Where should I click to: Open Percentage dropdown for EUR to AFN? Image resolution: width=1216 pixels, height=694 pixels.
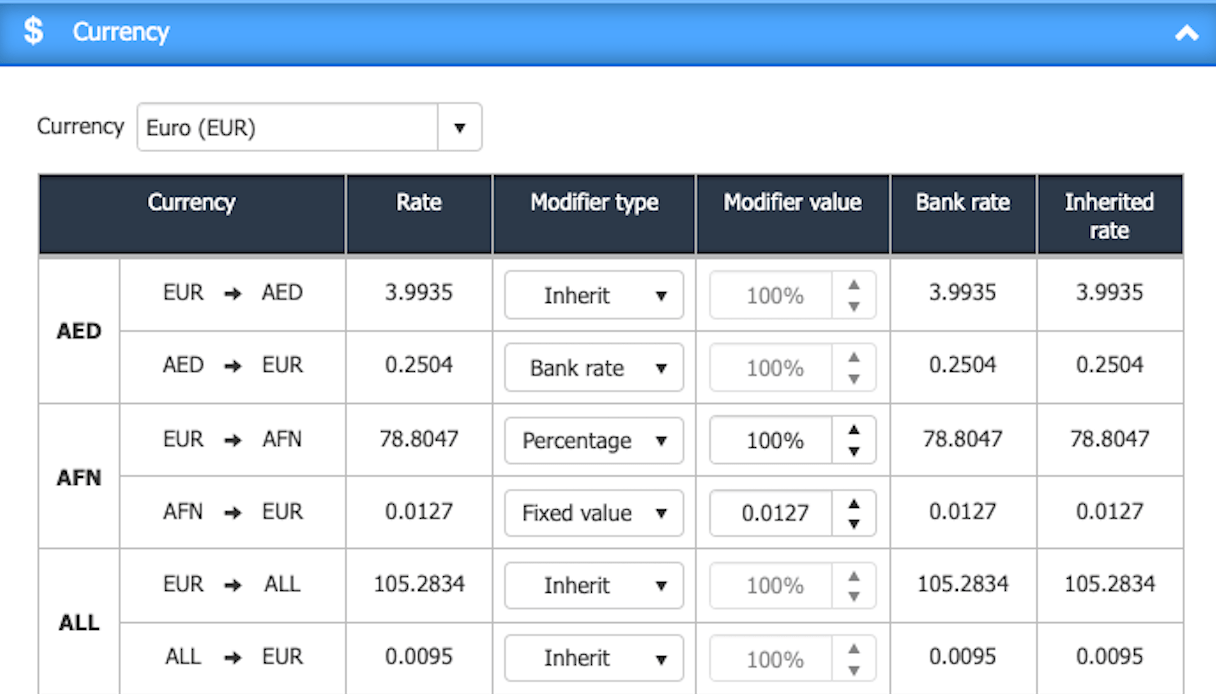pos(594,440)
